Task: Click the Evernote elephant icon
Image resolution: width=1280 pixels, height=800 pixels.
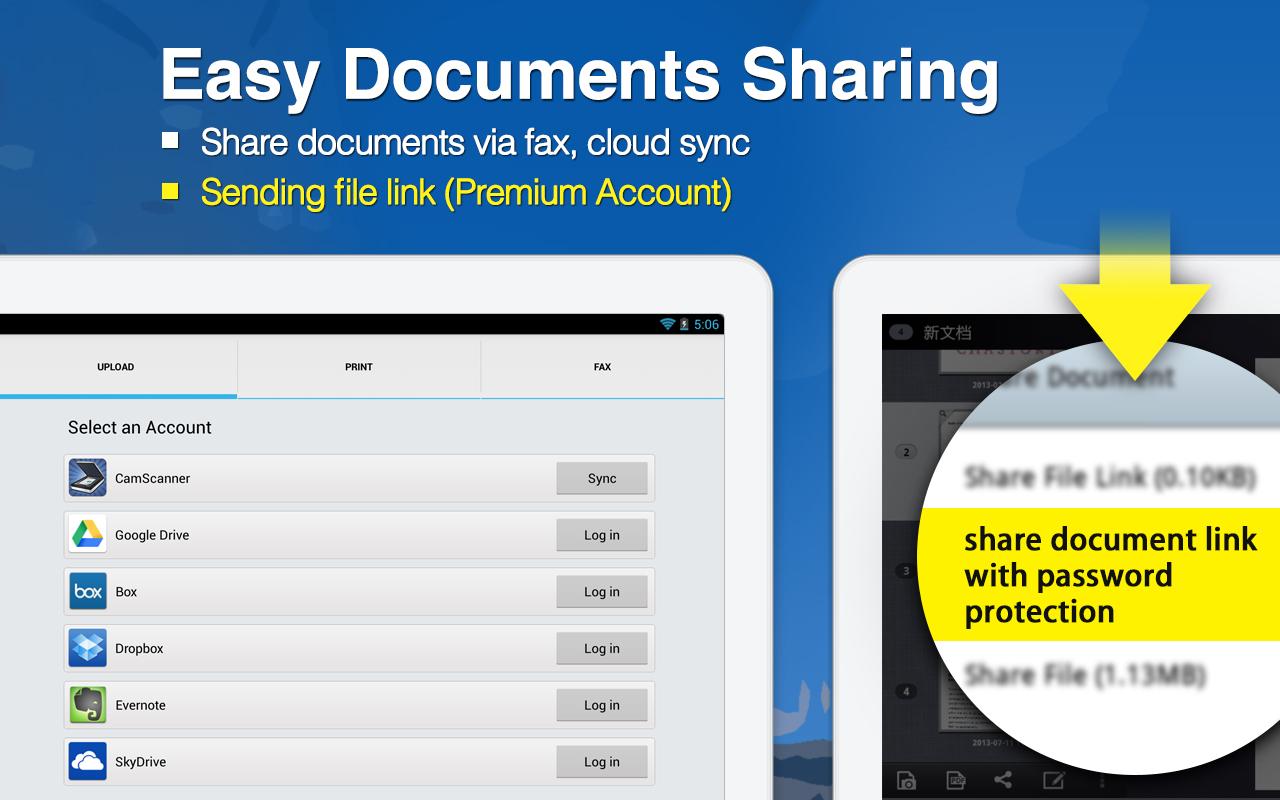Action: 88,705
